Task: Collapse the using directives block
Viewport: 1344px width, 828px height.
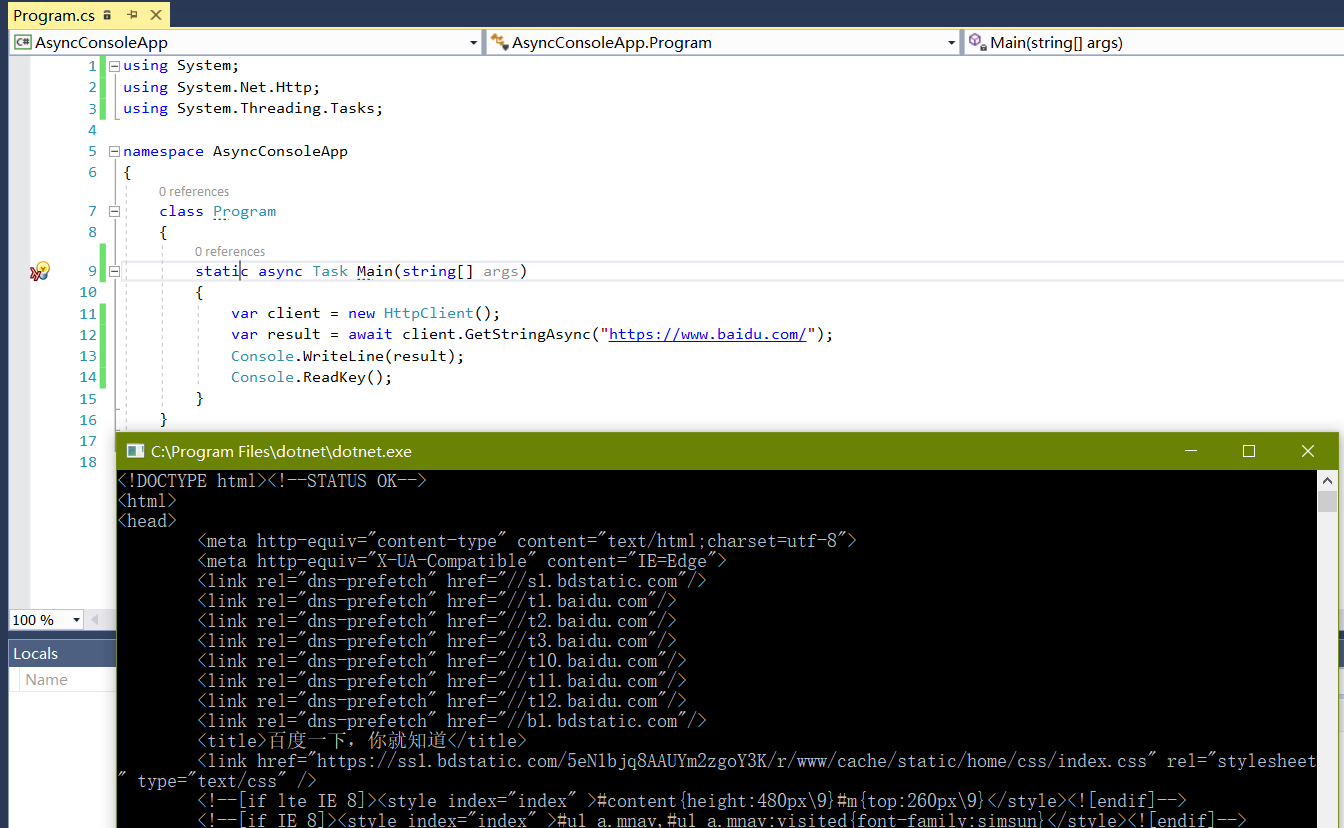Action: [114, 66]
